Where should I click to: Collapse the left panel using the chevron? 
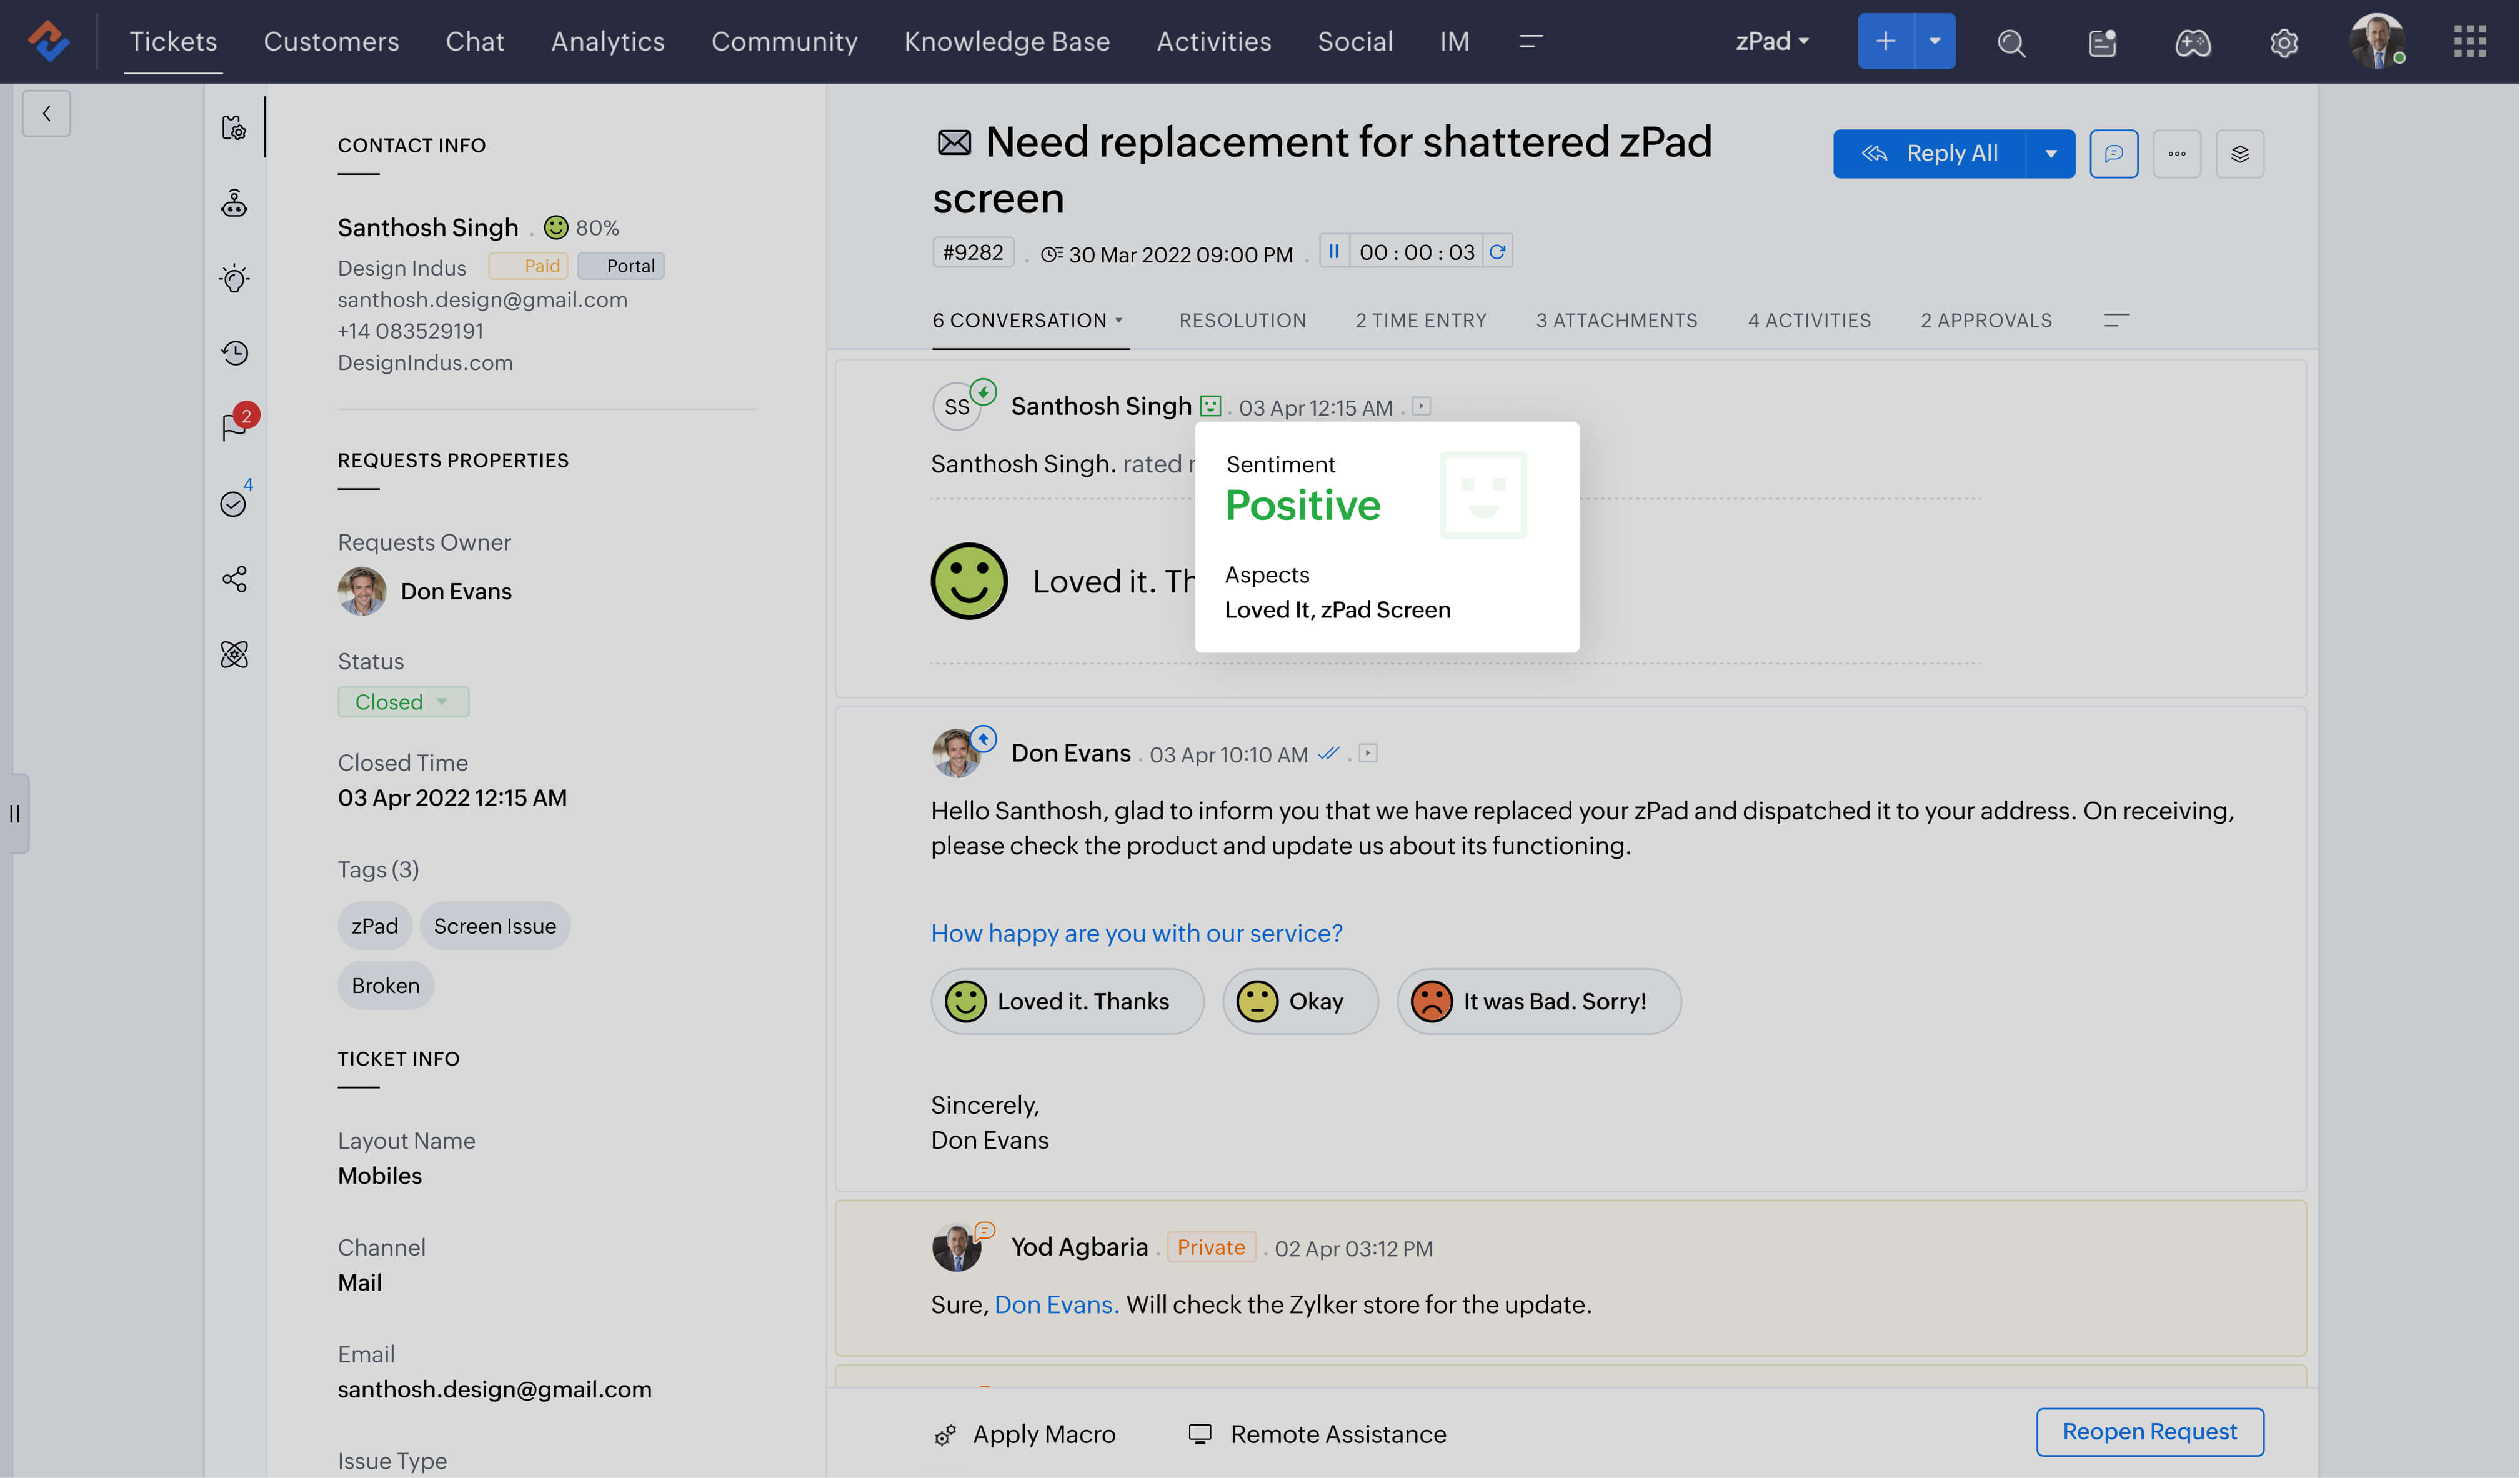pos(46,113)
